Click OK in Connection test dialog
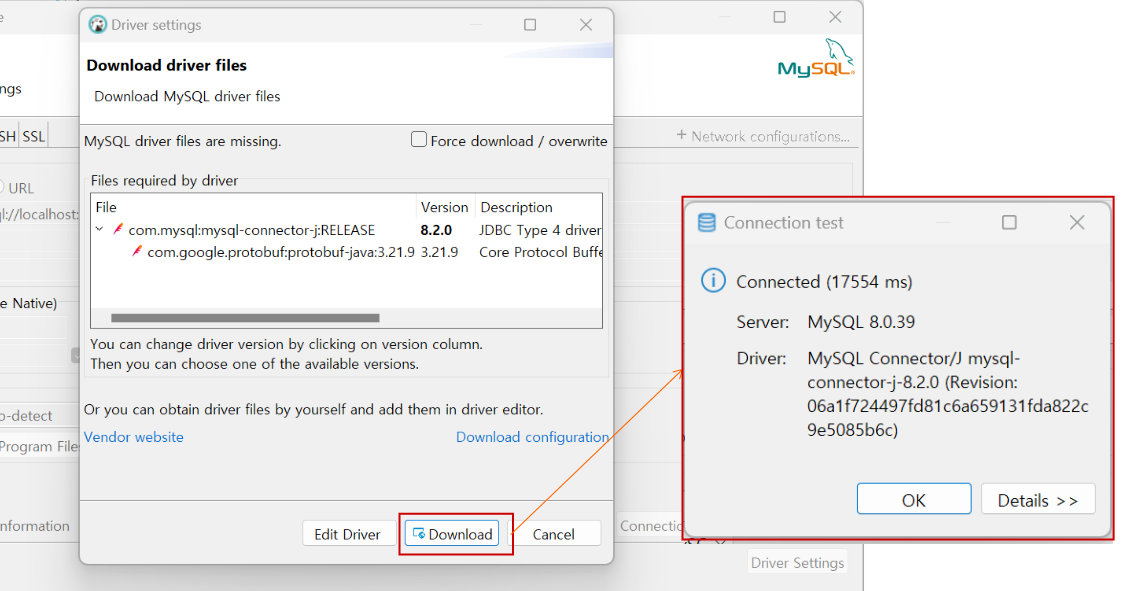The width and height of the screenshot is (1129, 591). tap(914, 500)
